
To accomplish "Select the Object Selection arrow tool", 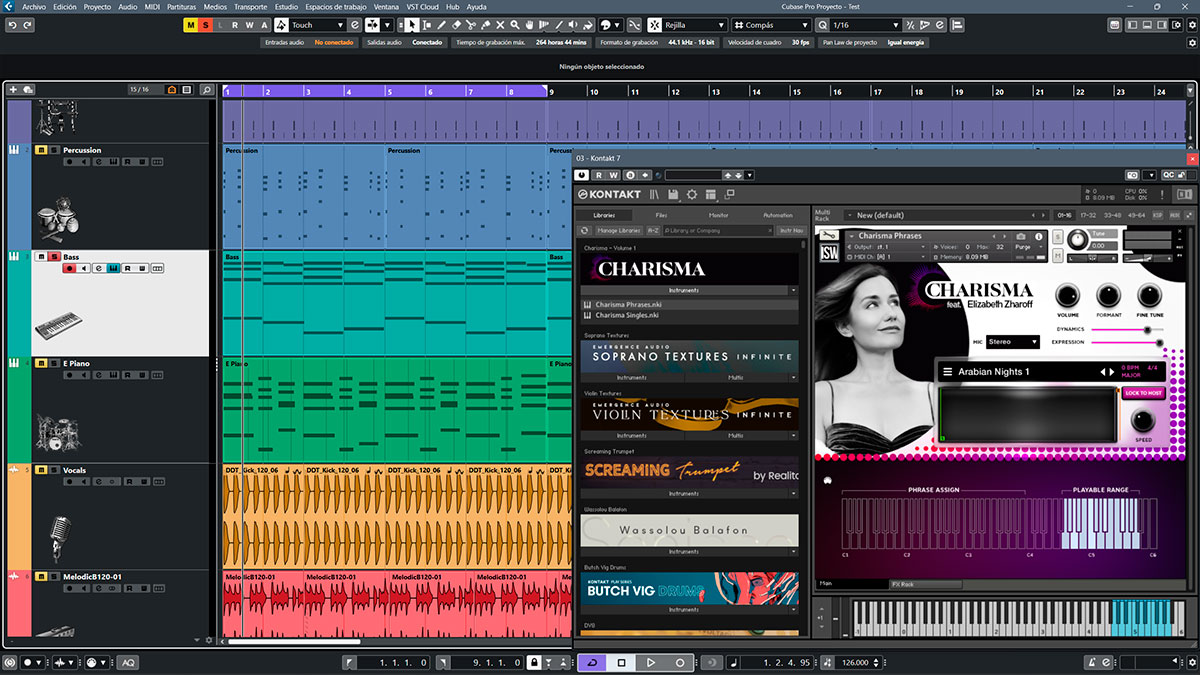I will tap(414, 24).
